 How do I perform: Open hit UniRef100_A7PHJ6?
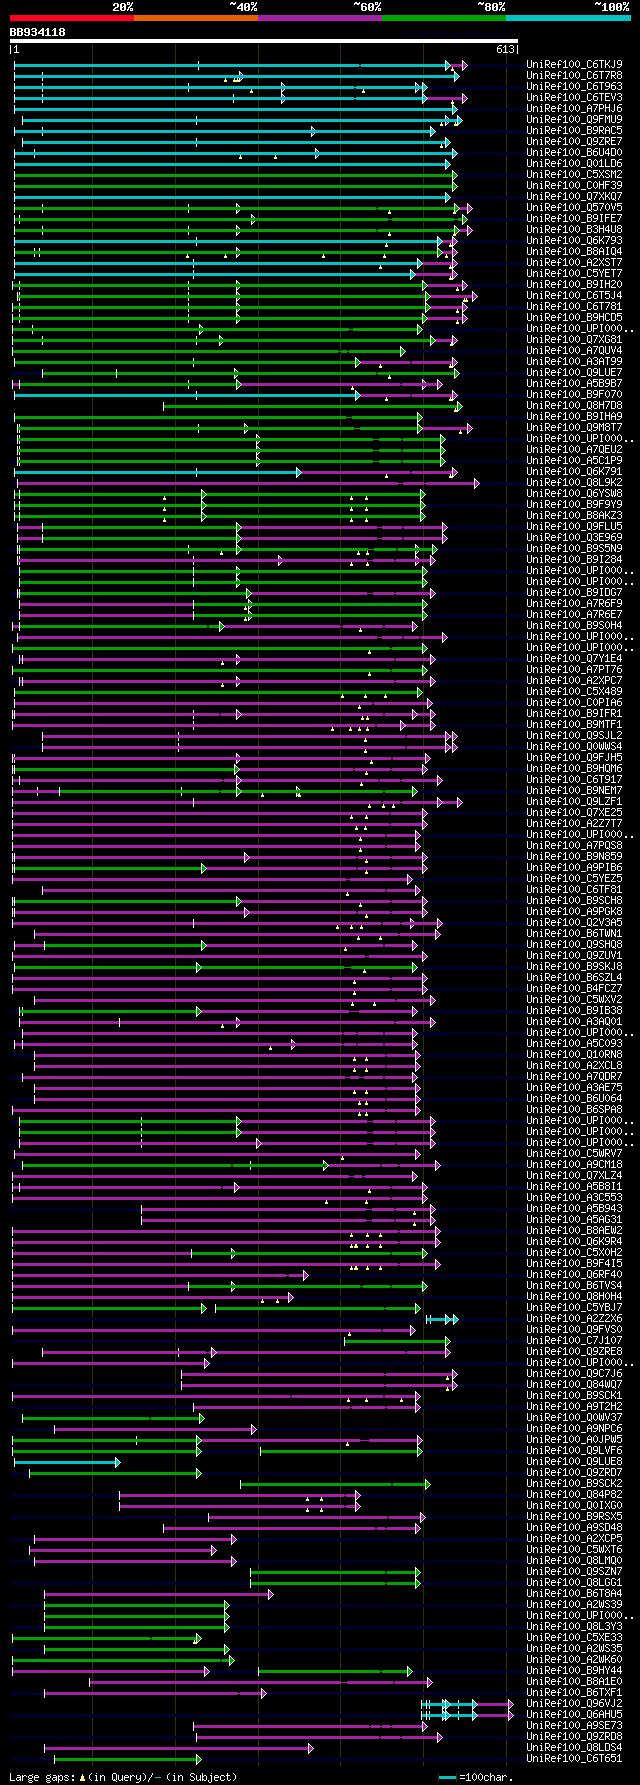point(574,108)
